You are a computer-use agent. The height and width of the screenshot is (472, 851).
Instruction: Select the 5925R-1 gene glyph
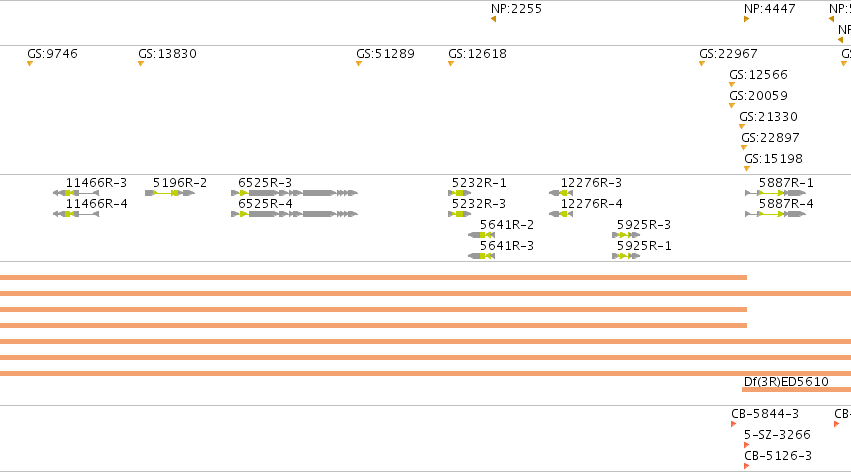pyautogui.click(x=626, y=256)
